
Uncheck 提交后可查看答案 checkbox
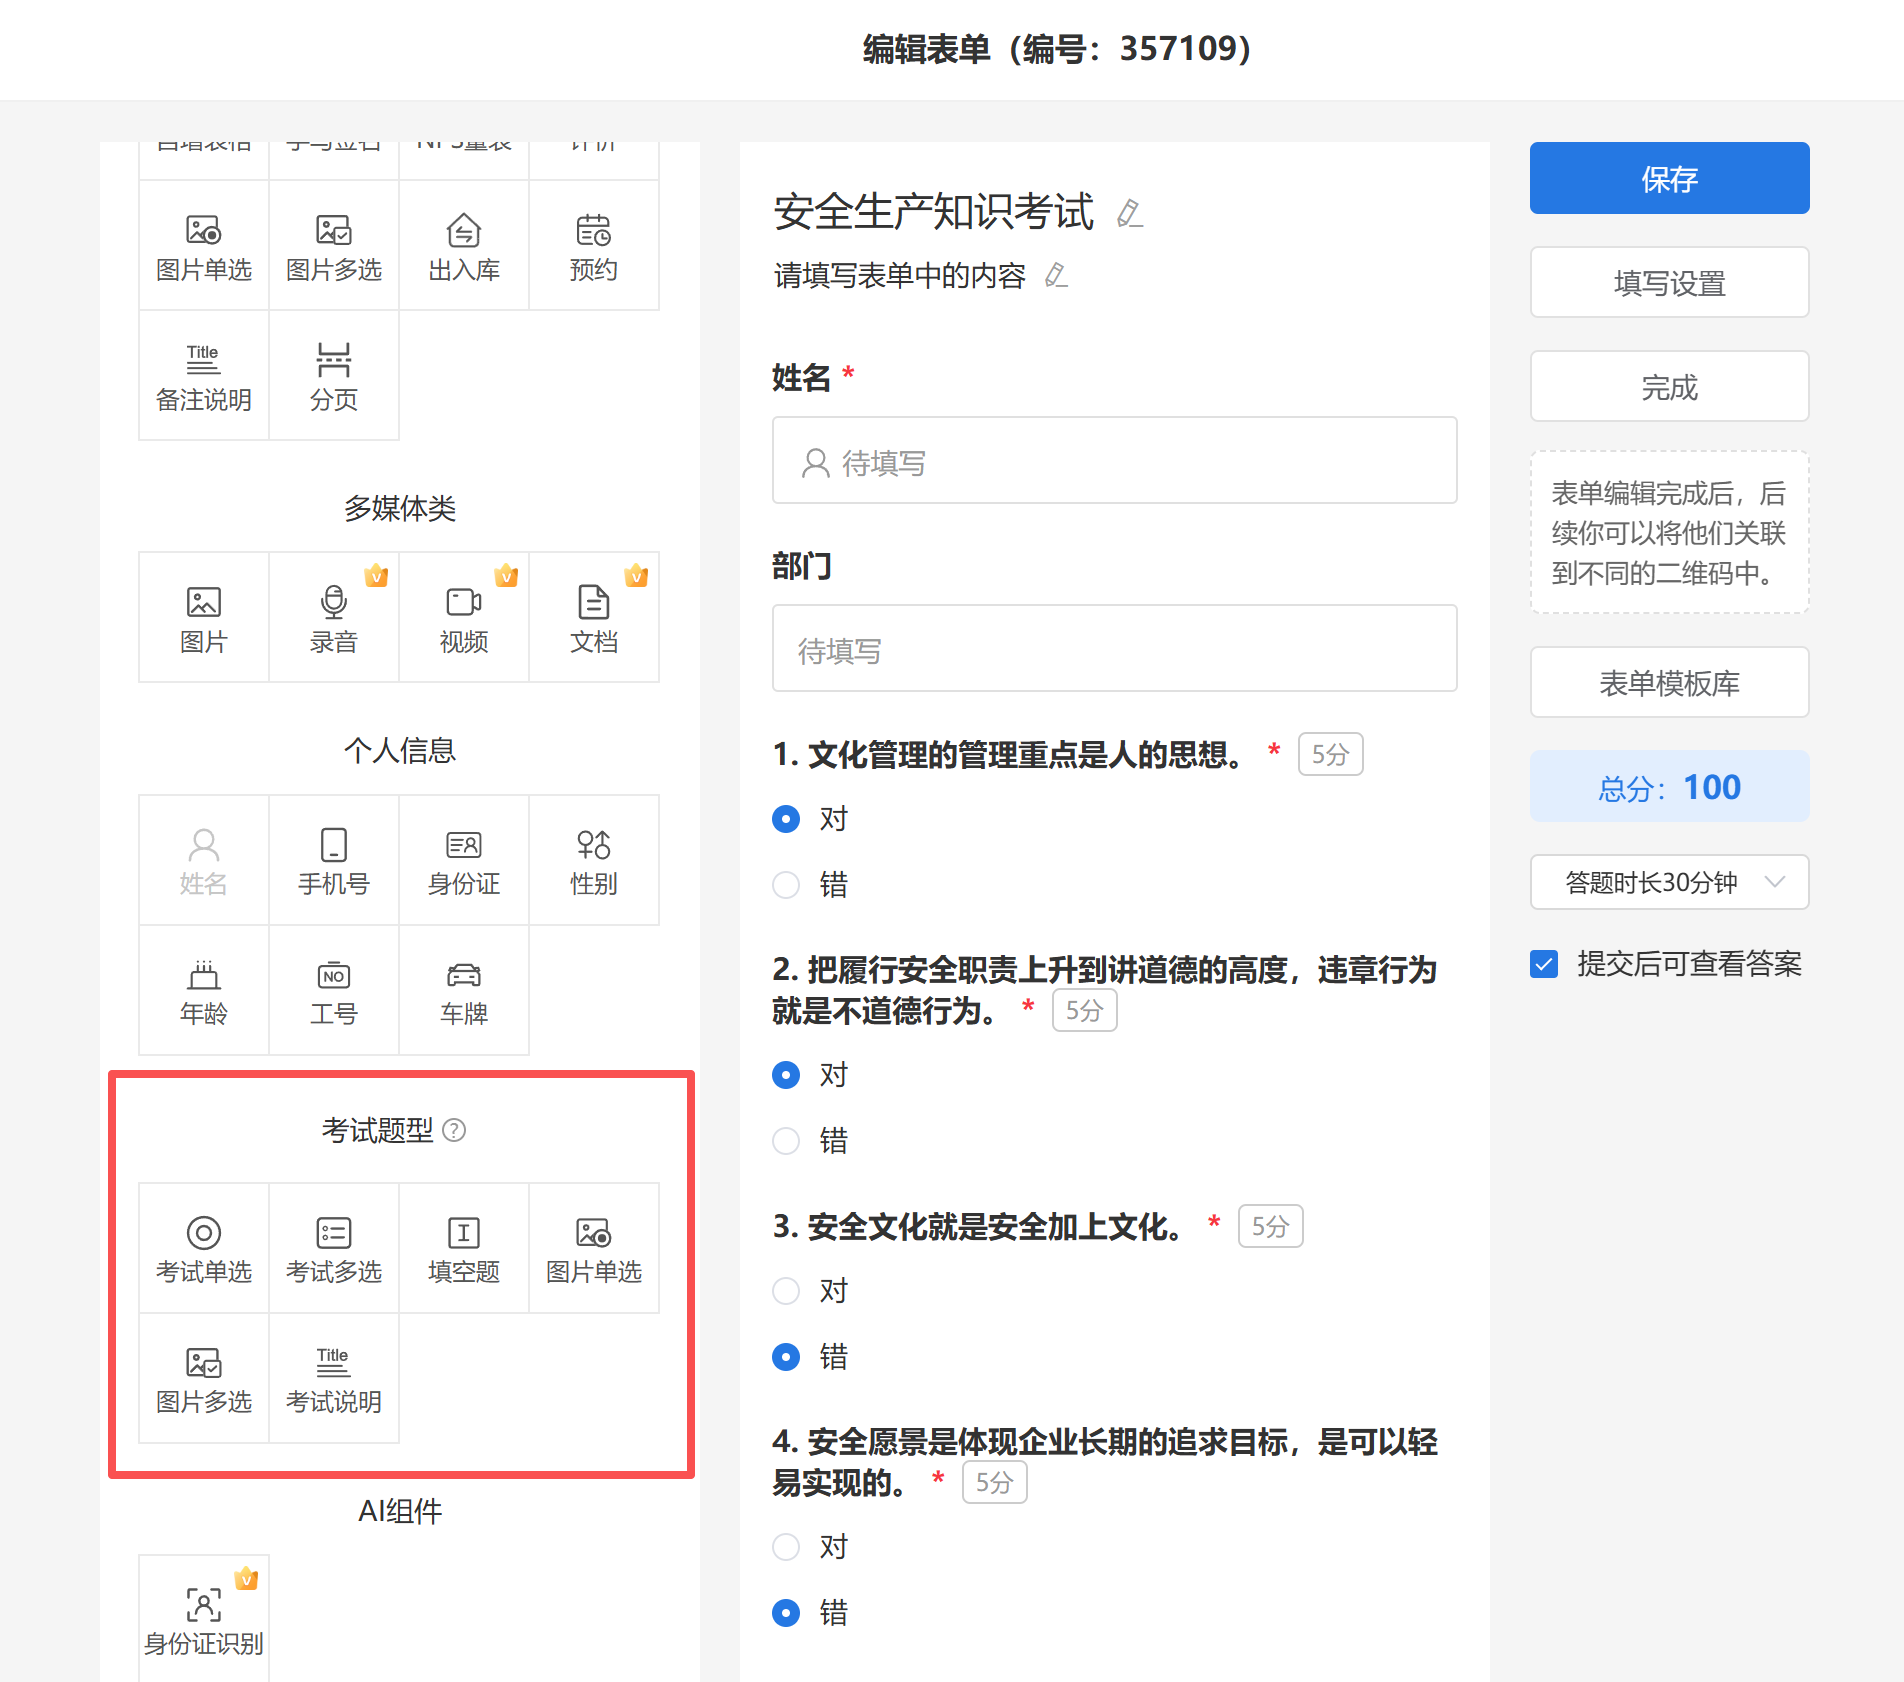[1544, 964]
